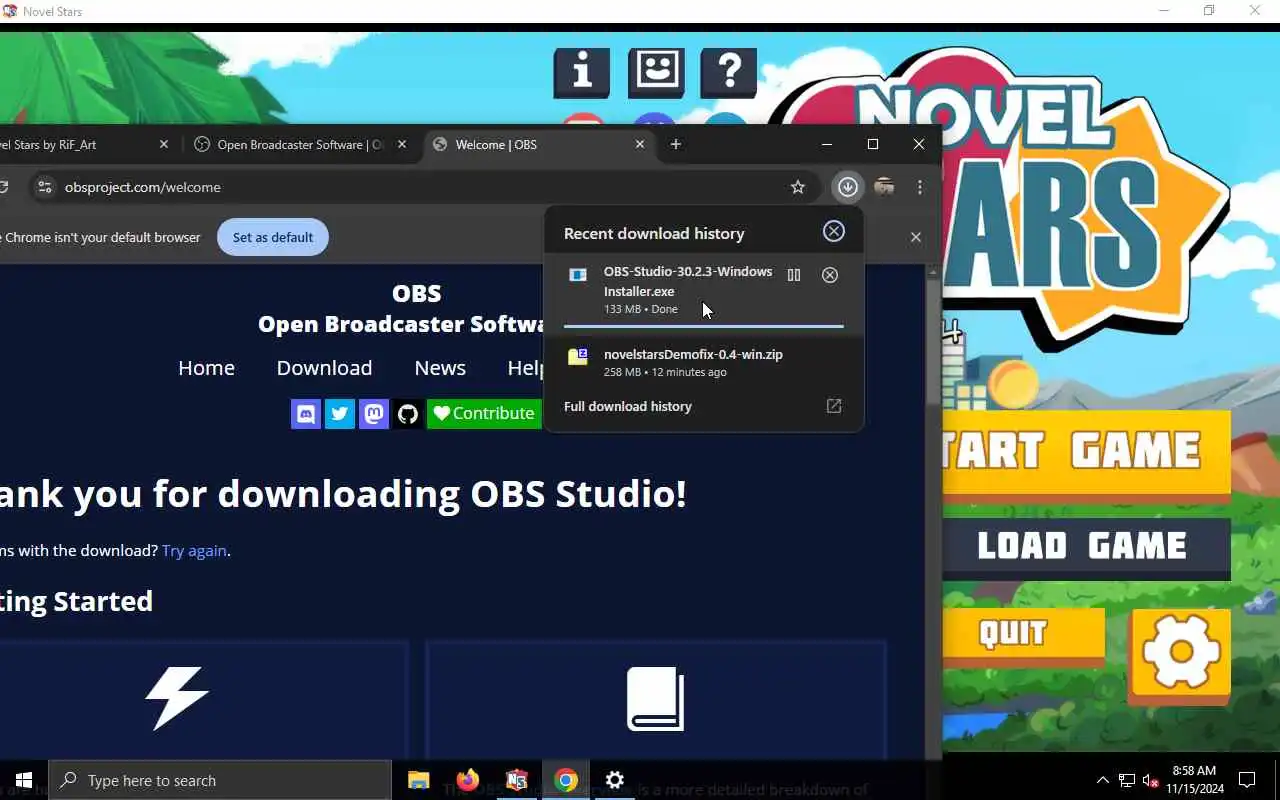Click the Type here to search box

pyautogui.click(x=220, y=780)
